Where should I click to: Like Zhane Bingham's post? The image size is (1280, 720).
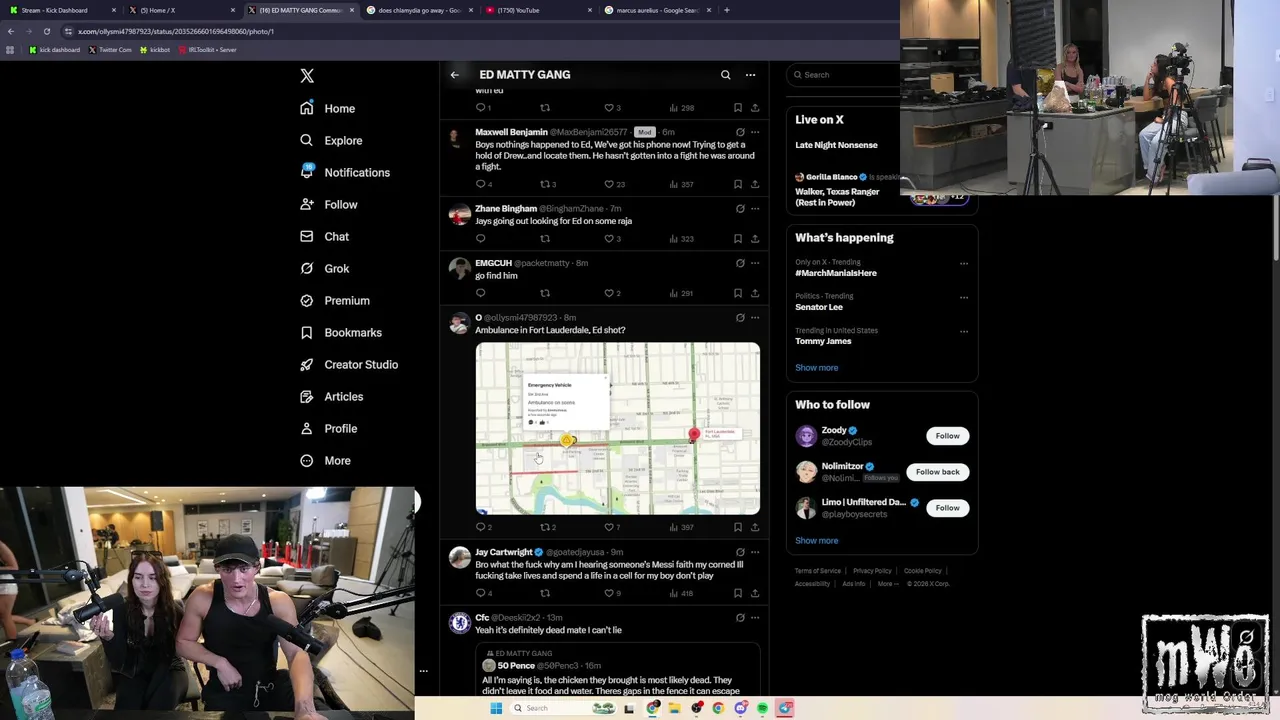tap(609, 239)
